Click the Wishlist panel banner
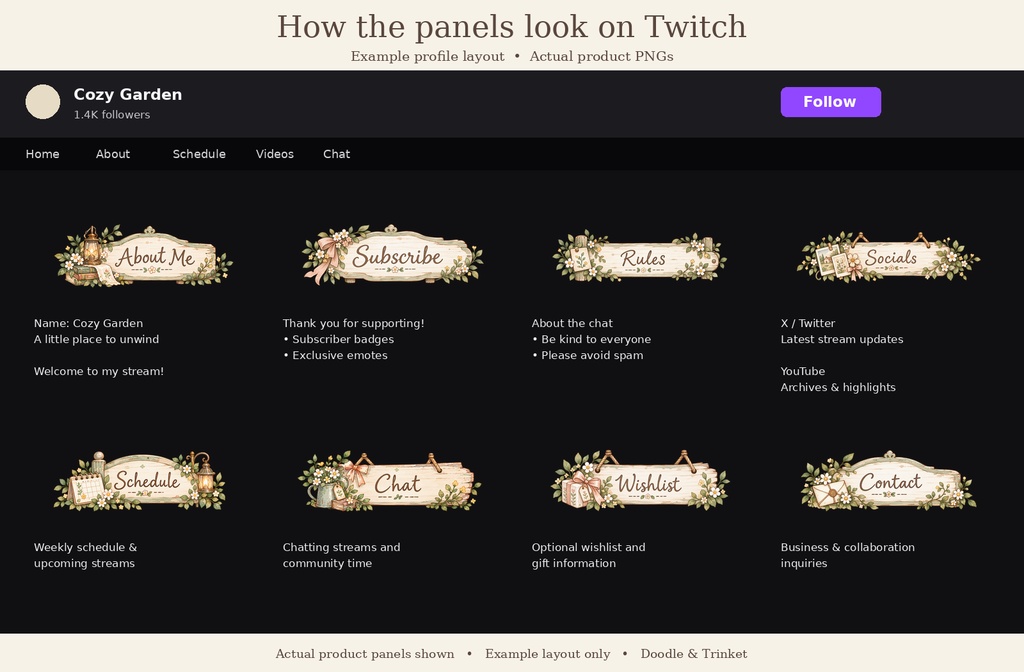The height and width of the screenshot is (672, 1024). [x=640, y=480]
